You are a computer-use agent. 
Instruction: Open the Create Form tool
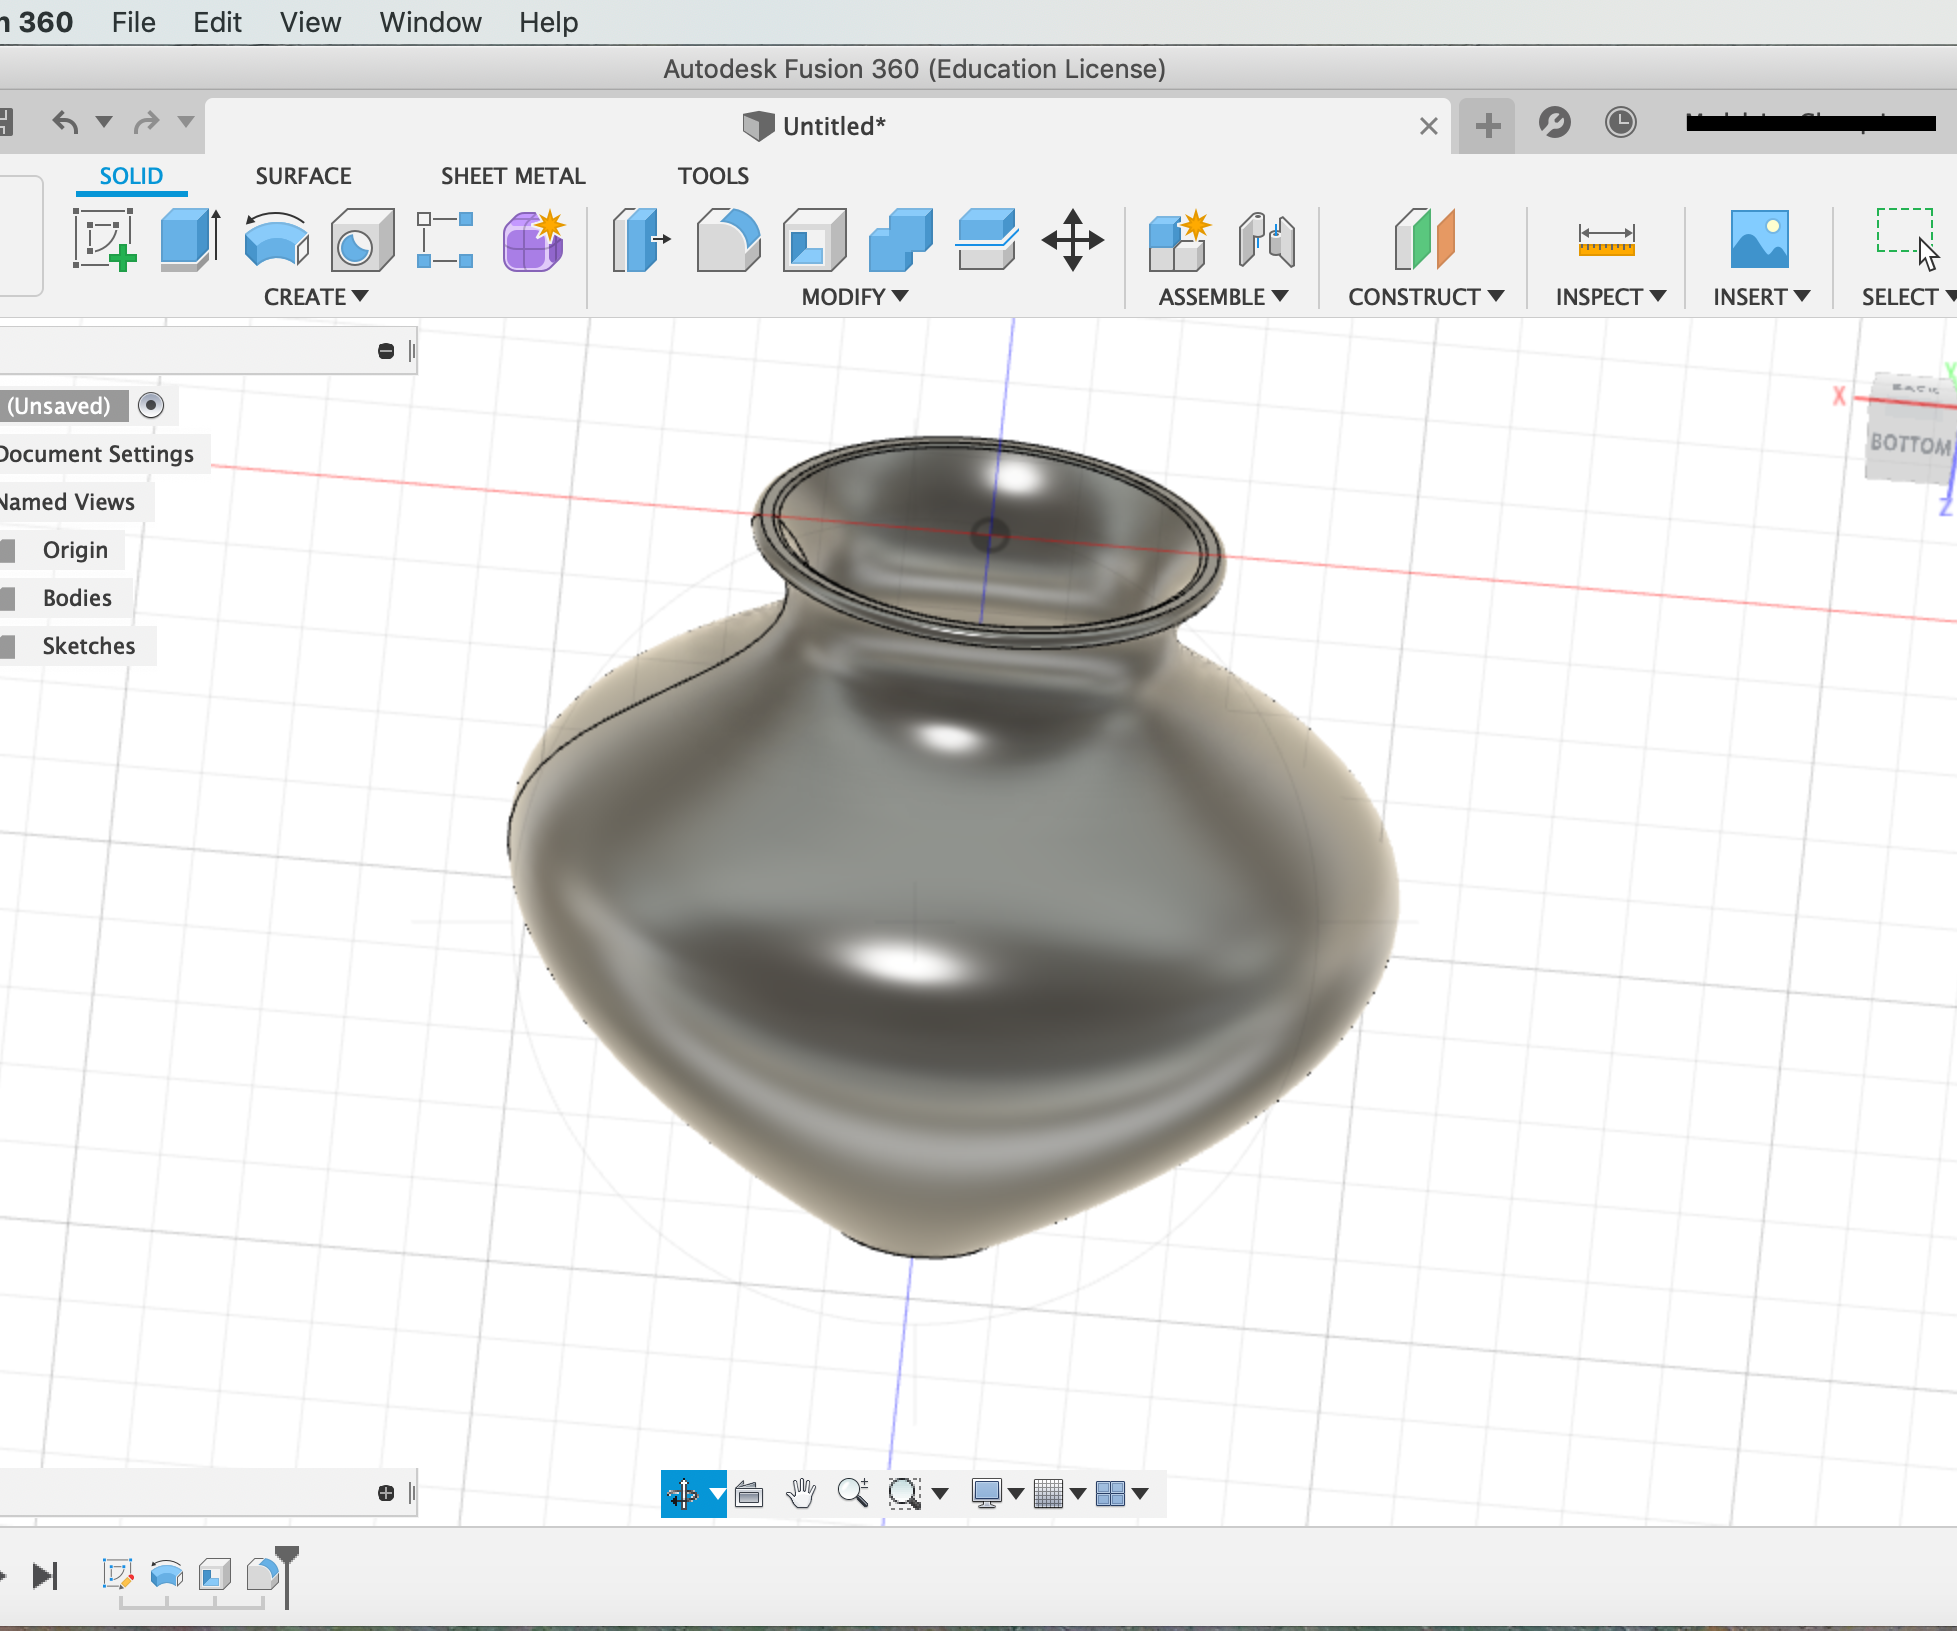click(x=533, y=240)
